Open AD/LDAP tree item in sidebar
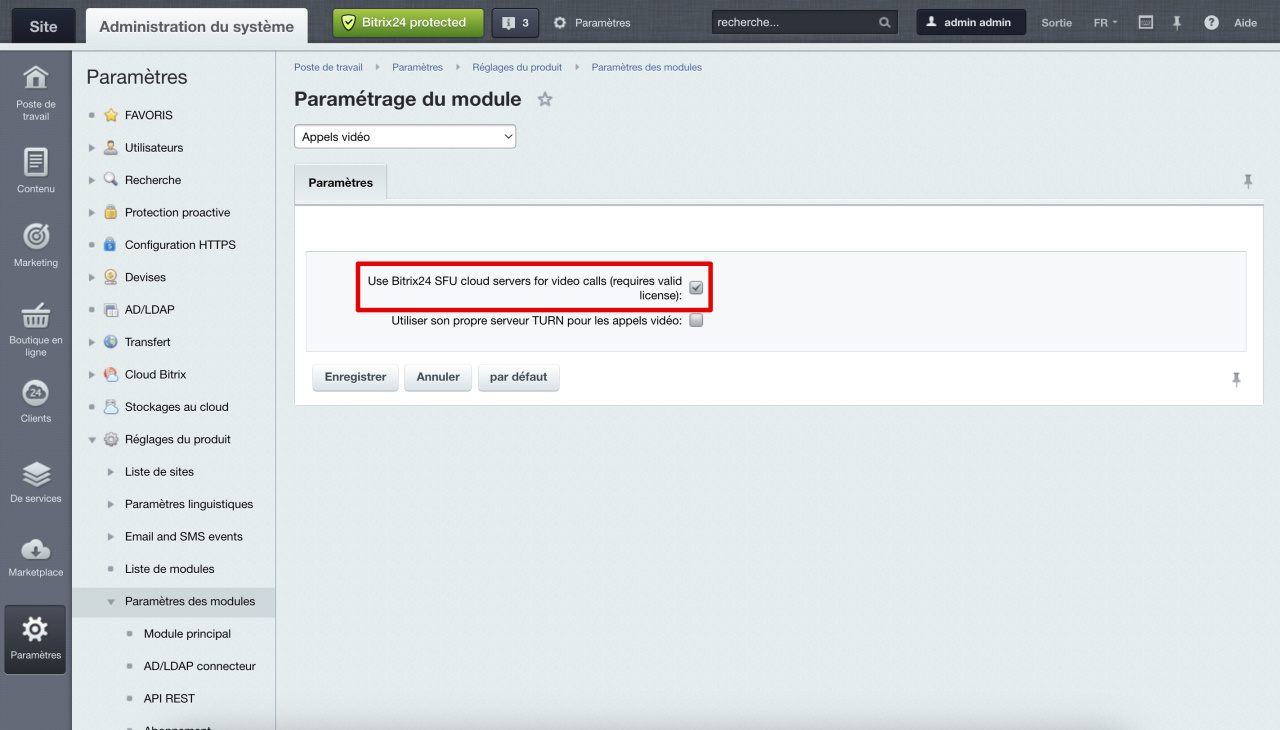The height and width of the screenshot is (730, 1280). tap(150, 310)
